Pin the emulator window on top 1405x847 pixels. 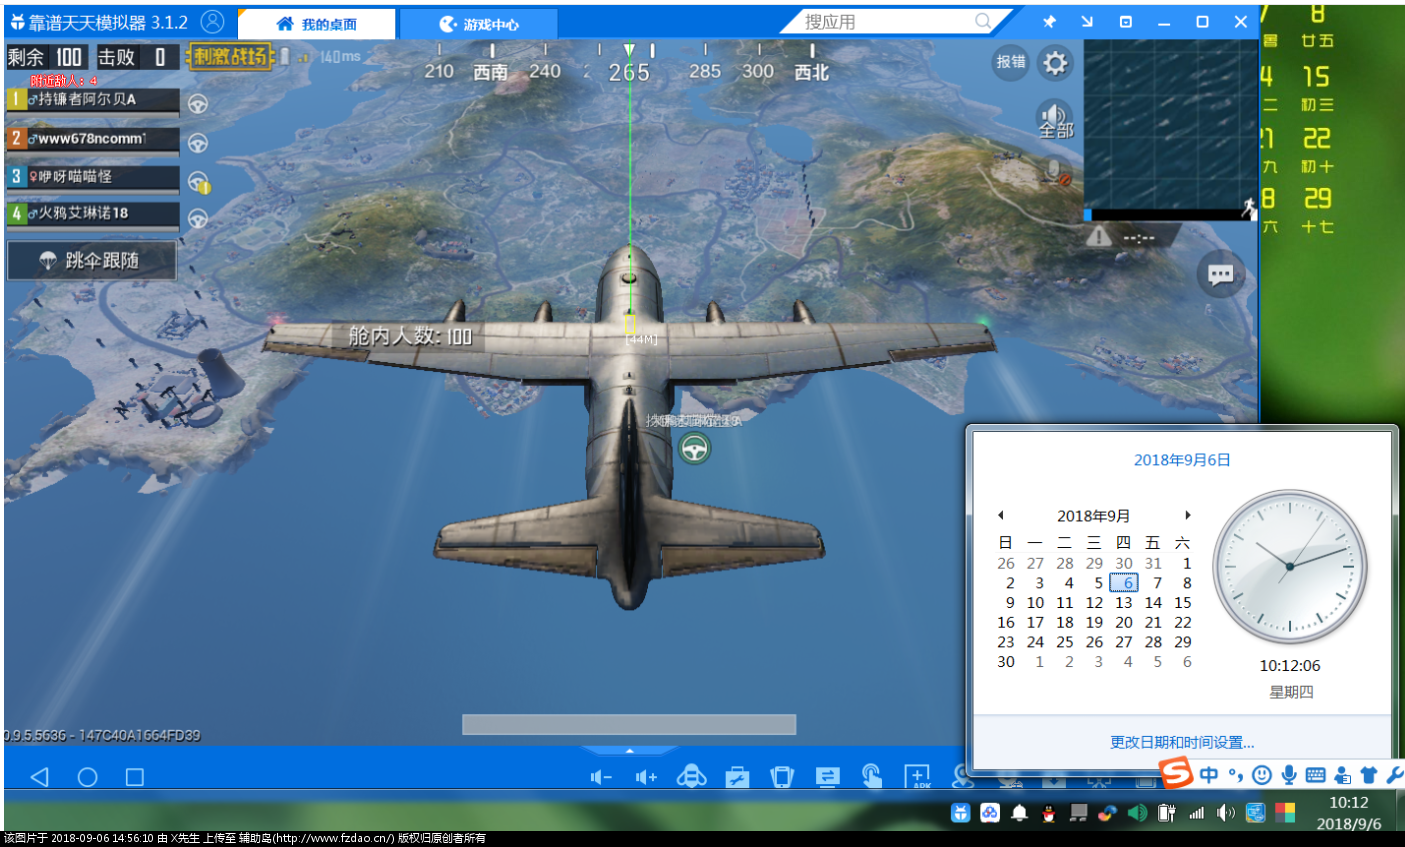[x=1049, y=22]
